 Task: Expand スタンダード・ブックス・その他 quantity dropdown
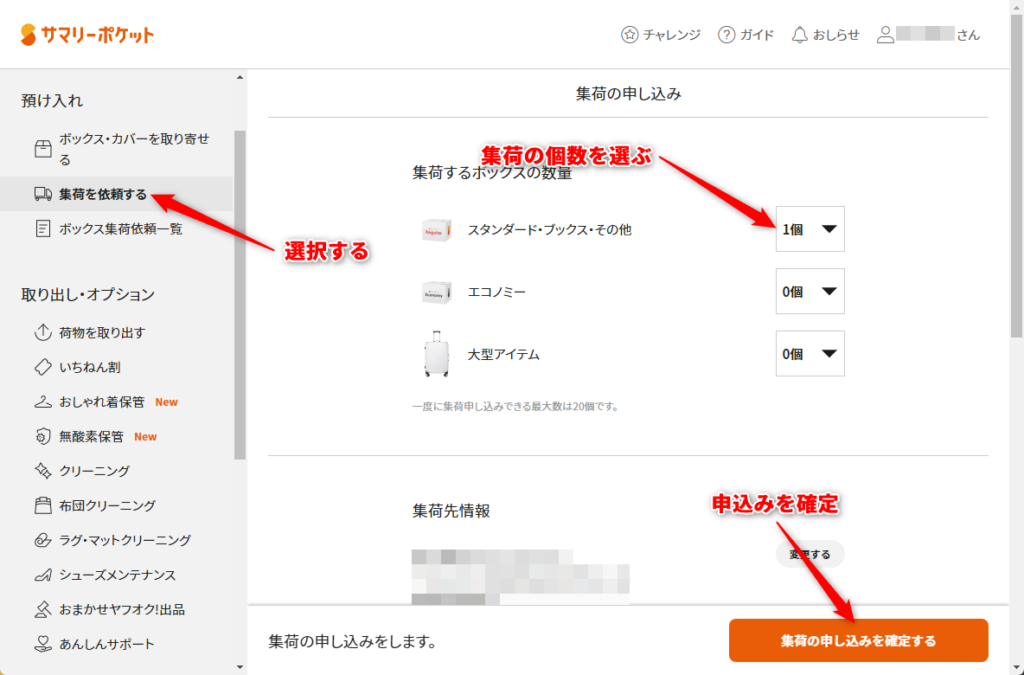point(810,229)
